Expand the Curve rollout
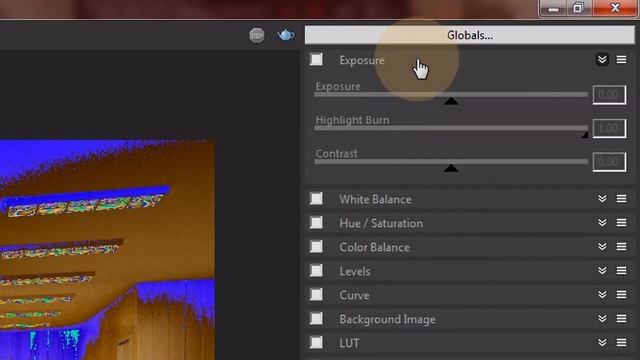 [602, 295]
